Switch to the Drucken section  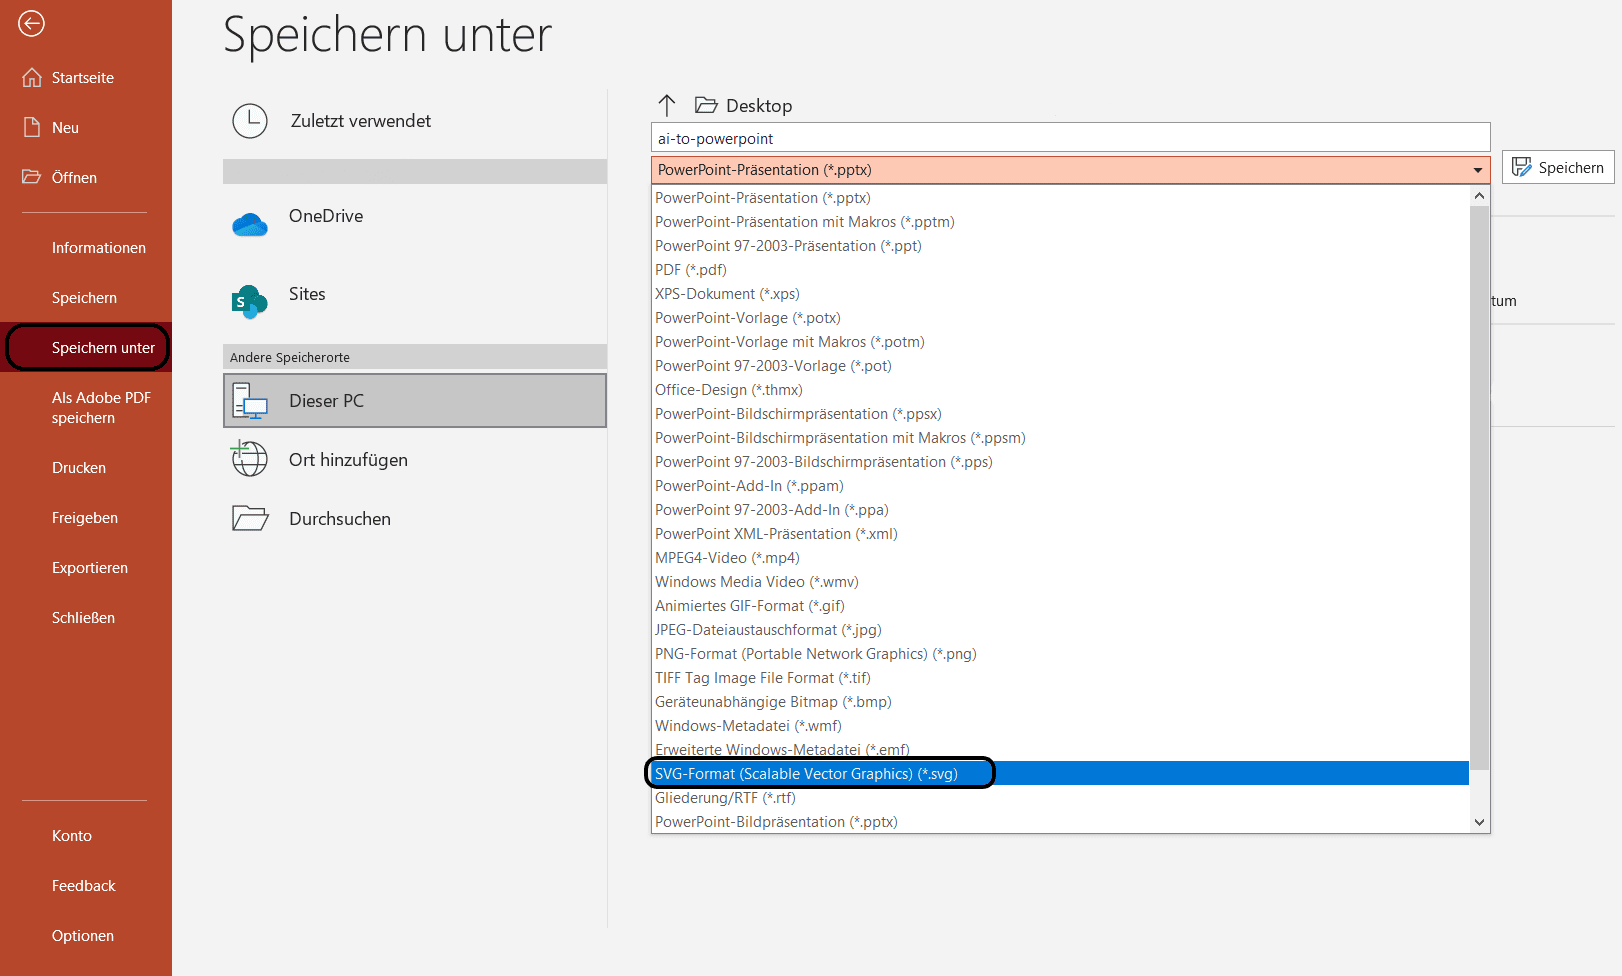tap(79, 467)
